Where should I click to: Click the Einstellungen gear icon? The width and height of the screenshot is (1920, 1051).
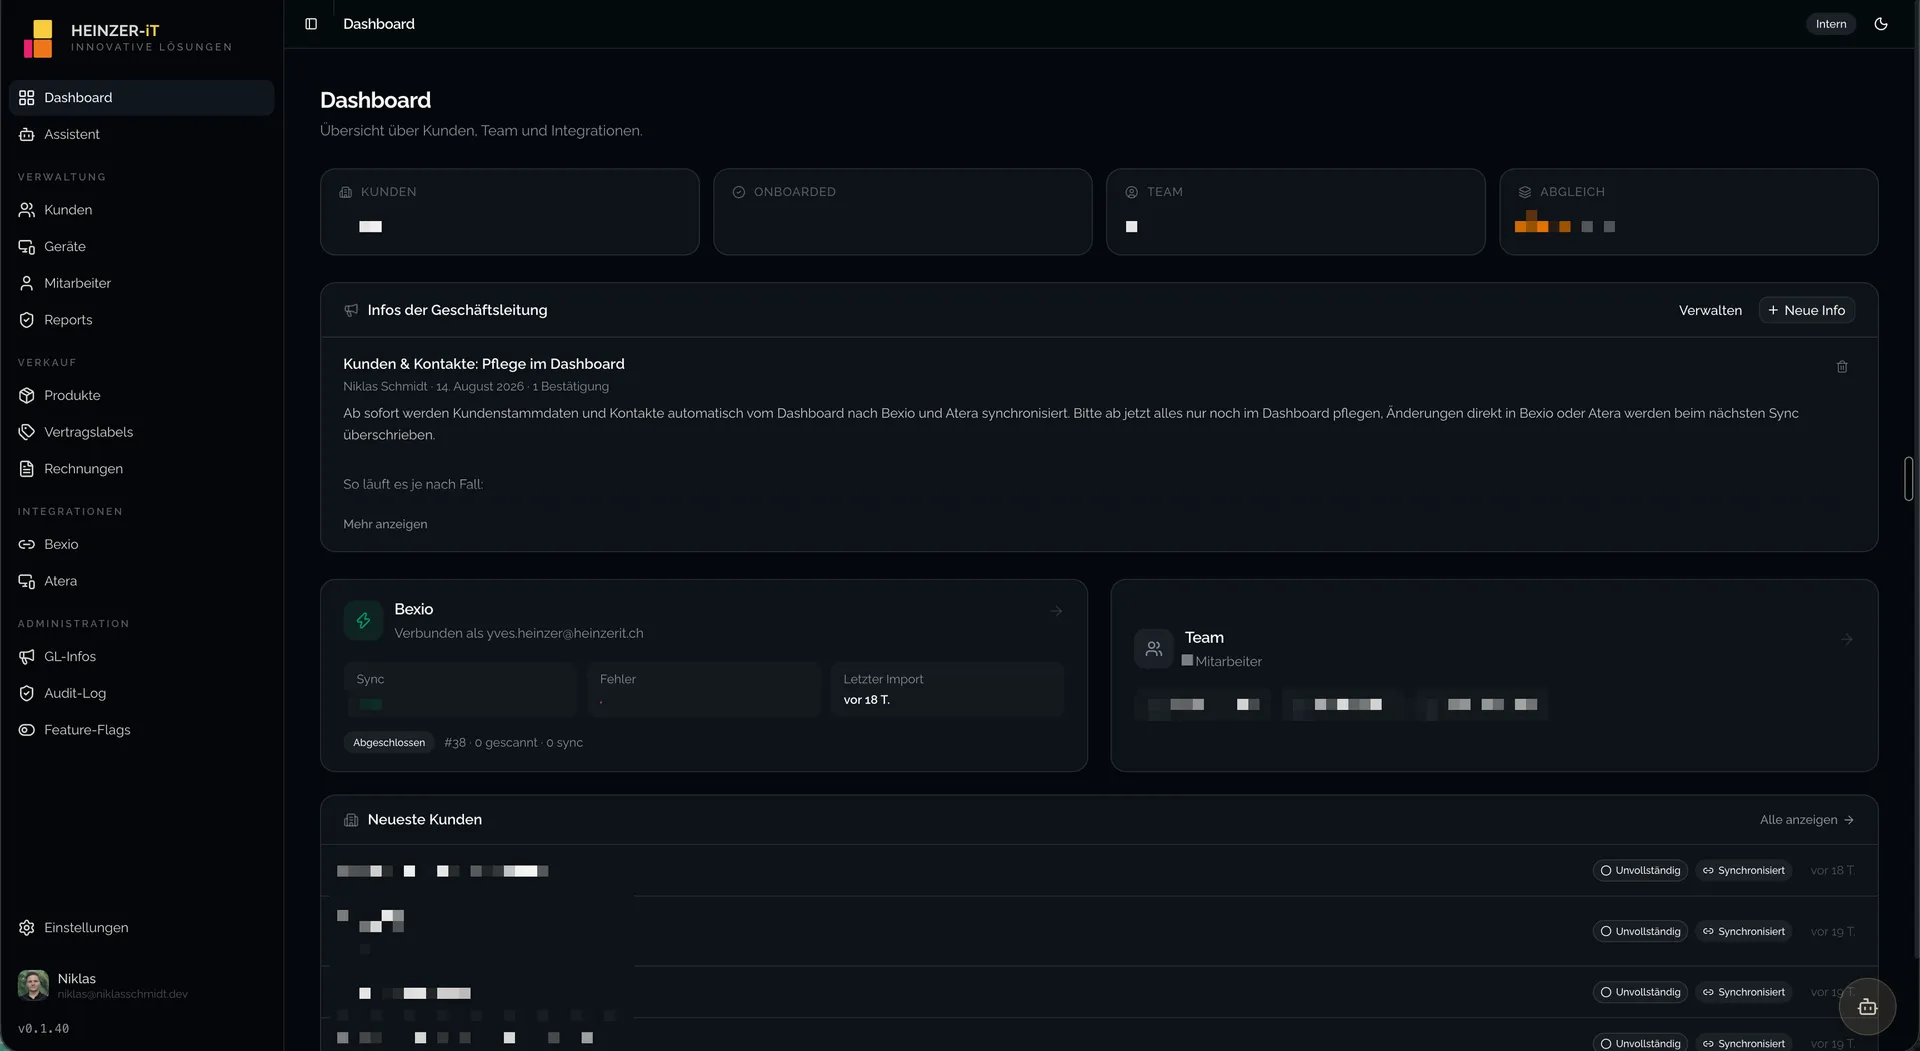point(27,928)
